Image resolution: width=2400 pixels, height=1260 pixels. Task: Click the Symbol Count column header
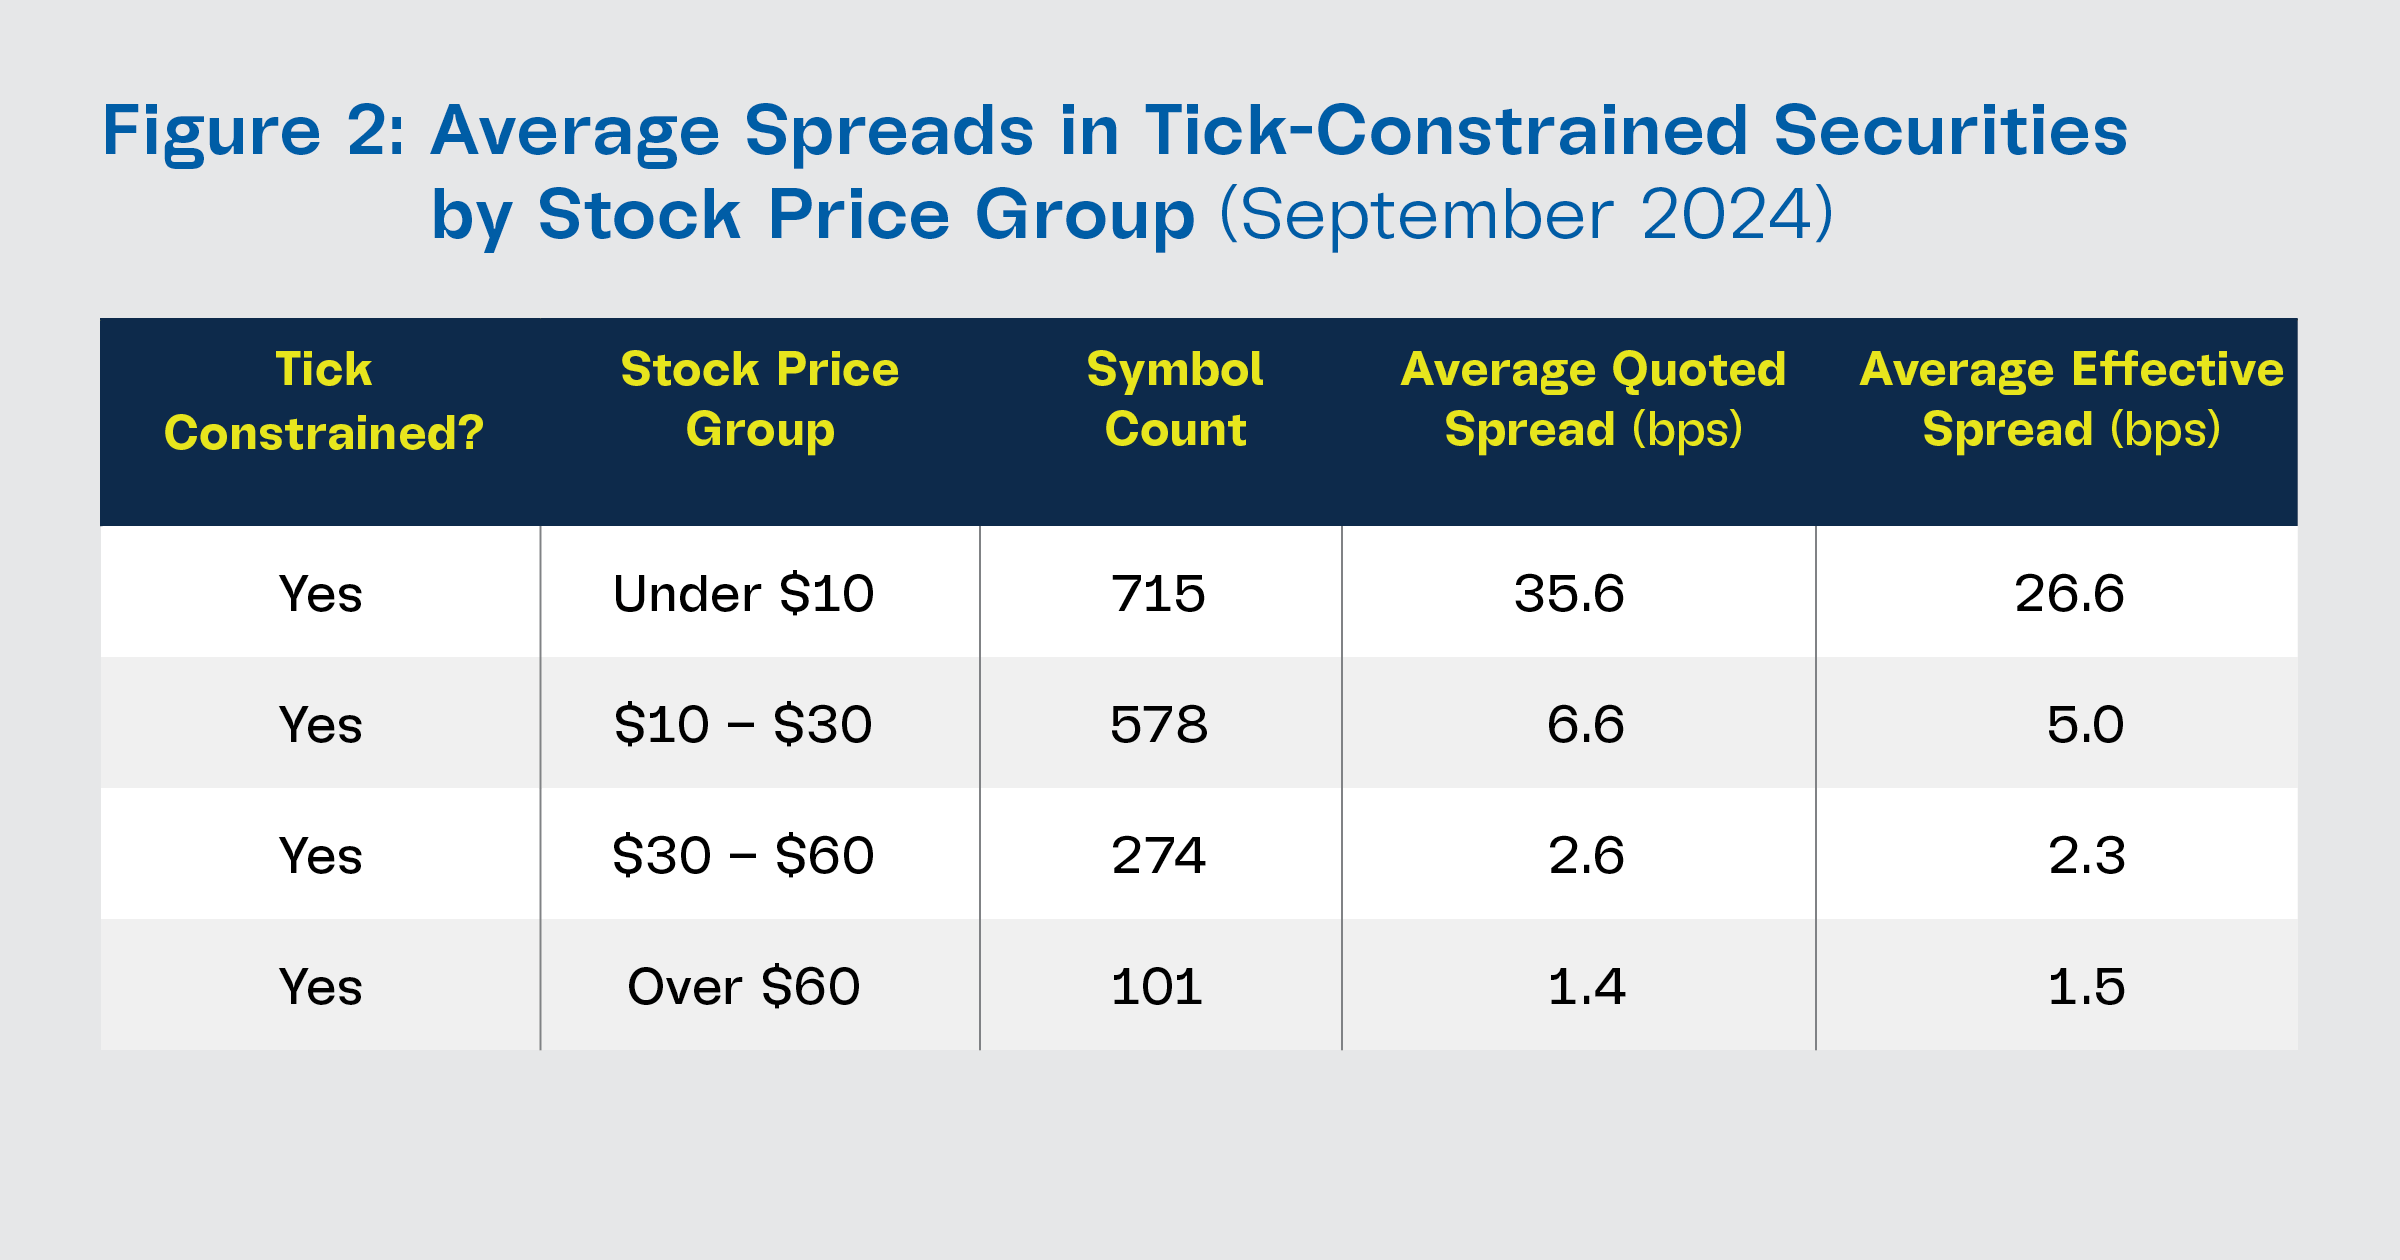point(1175,399)
